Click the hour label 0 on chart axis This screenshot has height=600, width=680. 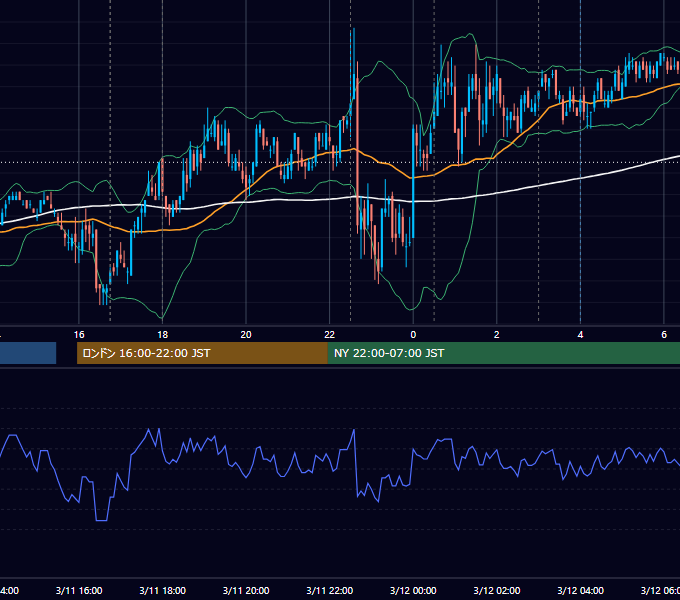click(413, 335)
